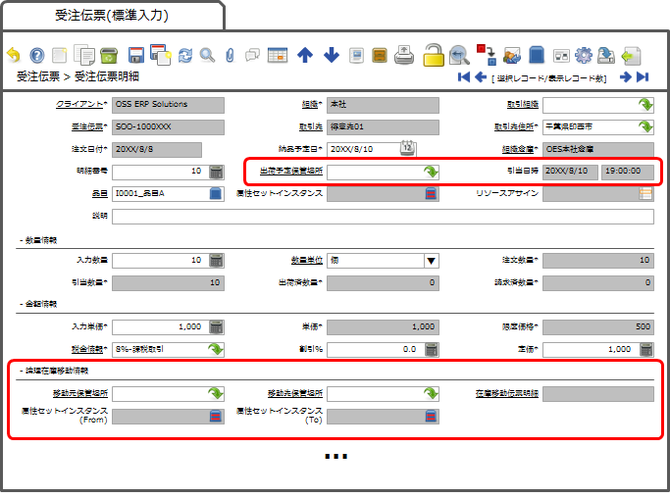The image size is (670, 498).
Task: Refresh data with blue circular arrows icon
Action: (185, 56)
